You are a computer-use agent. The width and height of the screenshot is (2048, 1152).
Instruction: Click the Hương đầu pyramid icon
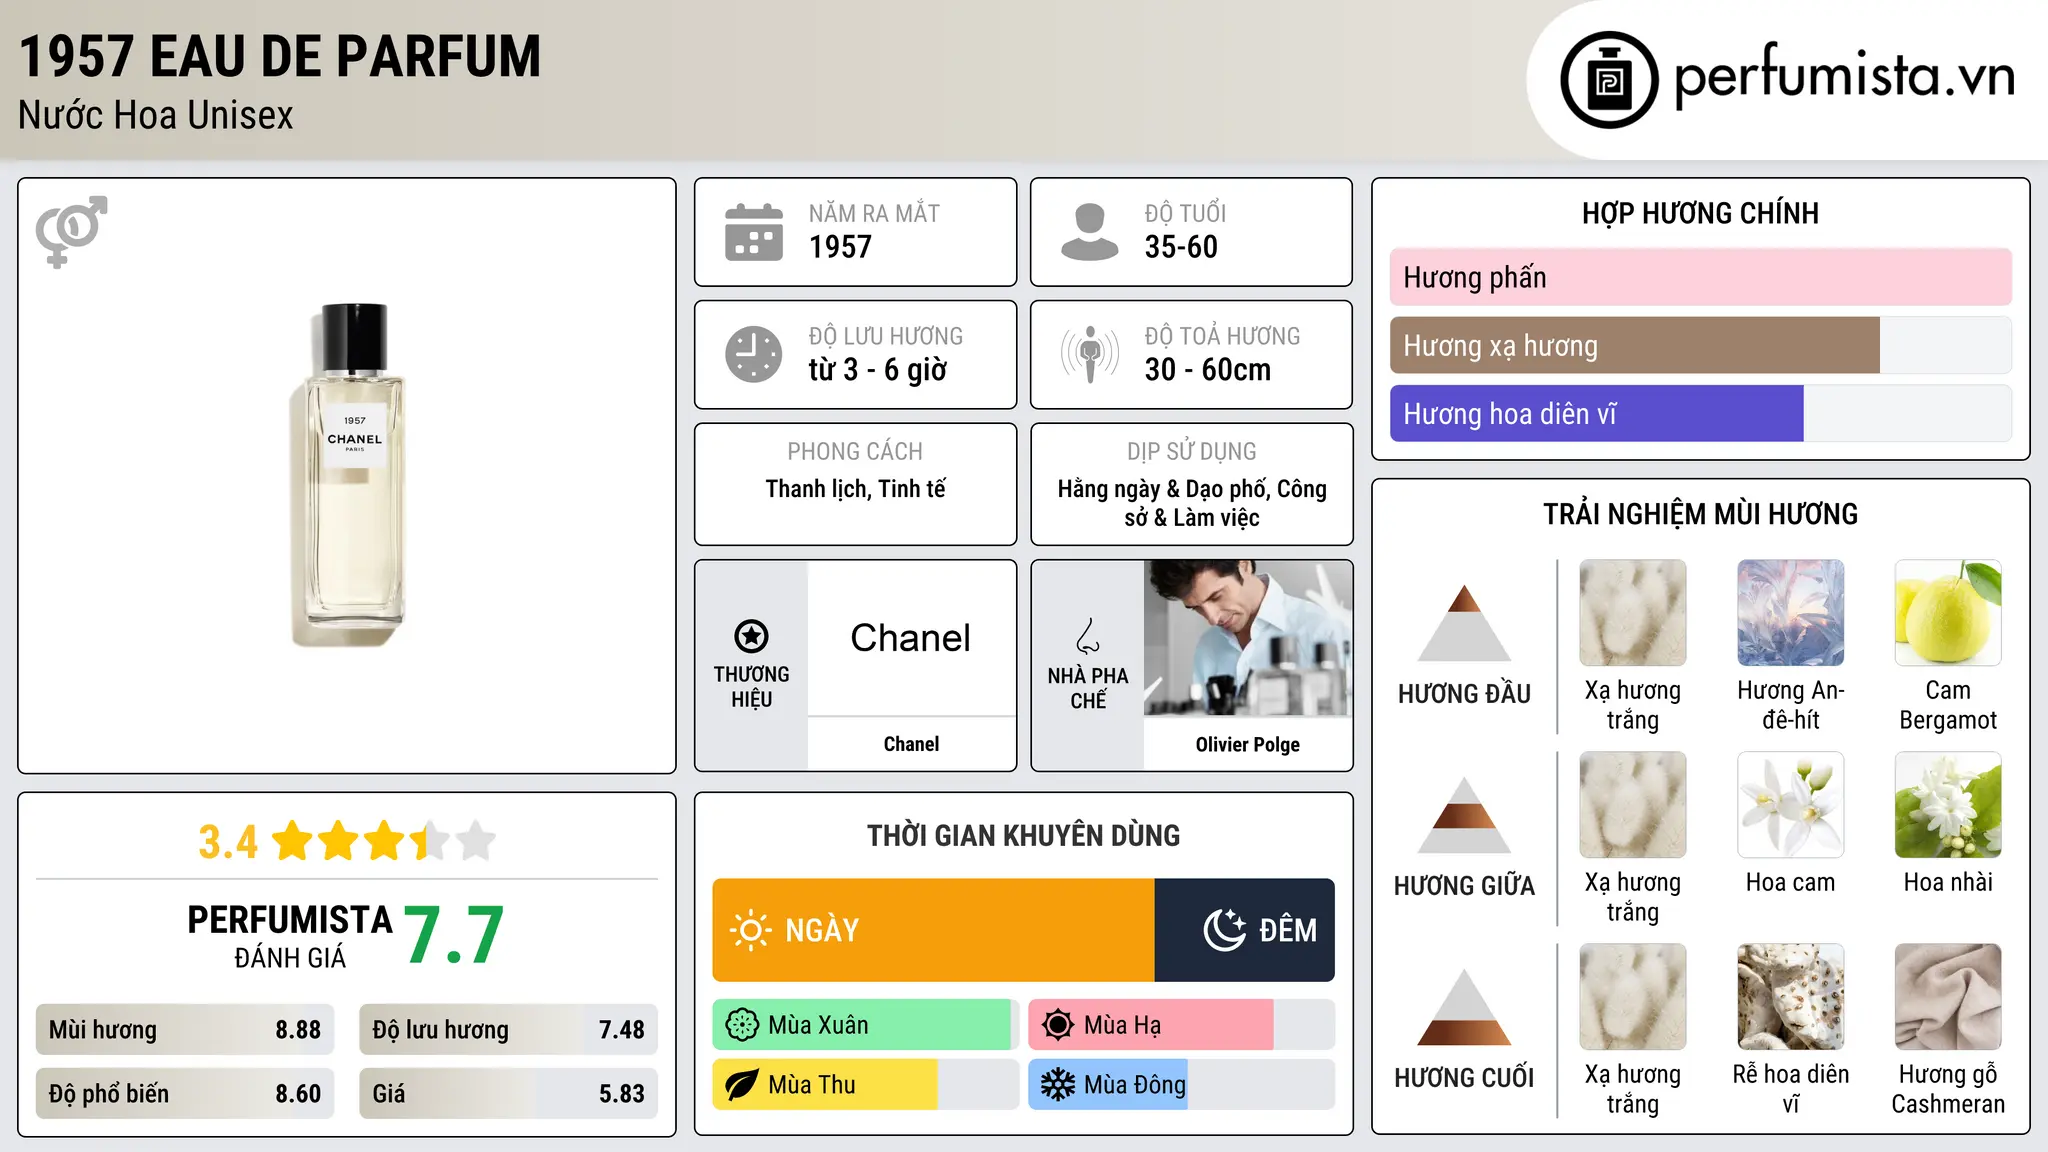pos(1464,623)
